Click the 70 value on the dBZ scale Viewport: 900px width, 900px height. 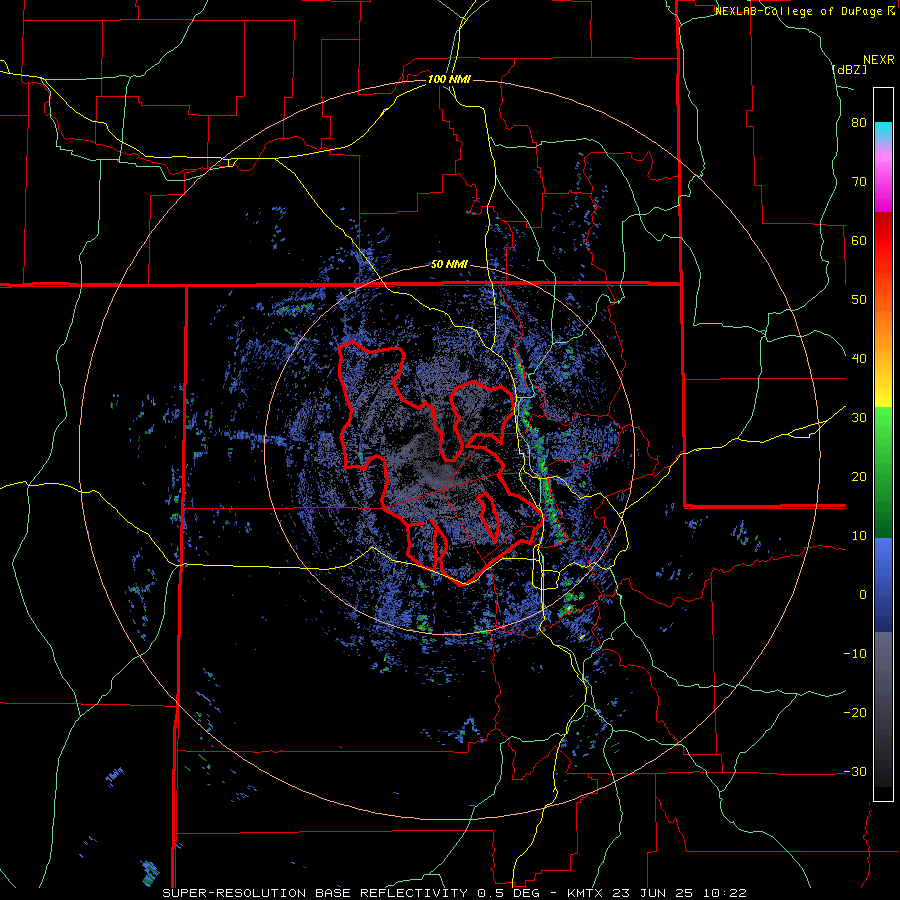(x=859, y=182)
